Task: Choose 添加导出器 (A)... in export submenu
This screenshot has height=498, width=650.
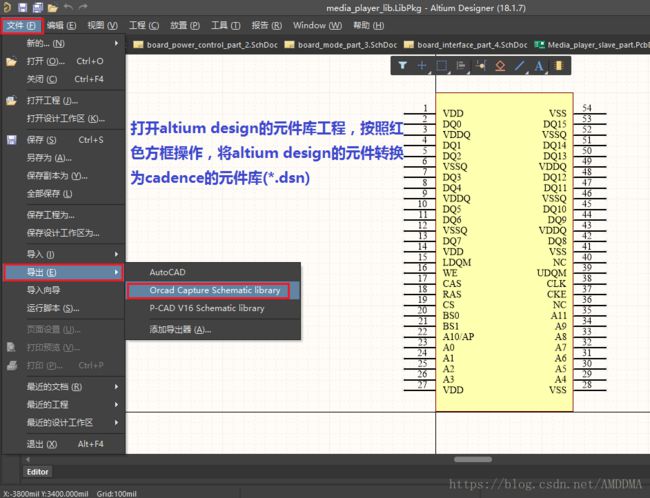Action: (x=213, y=330)
